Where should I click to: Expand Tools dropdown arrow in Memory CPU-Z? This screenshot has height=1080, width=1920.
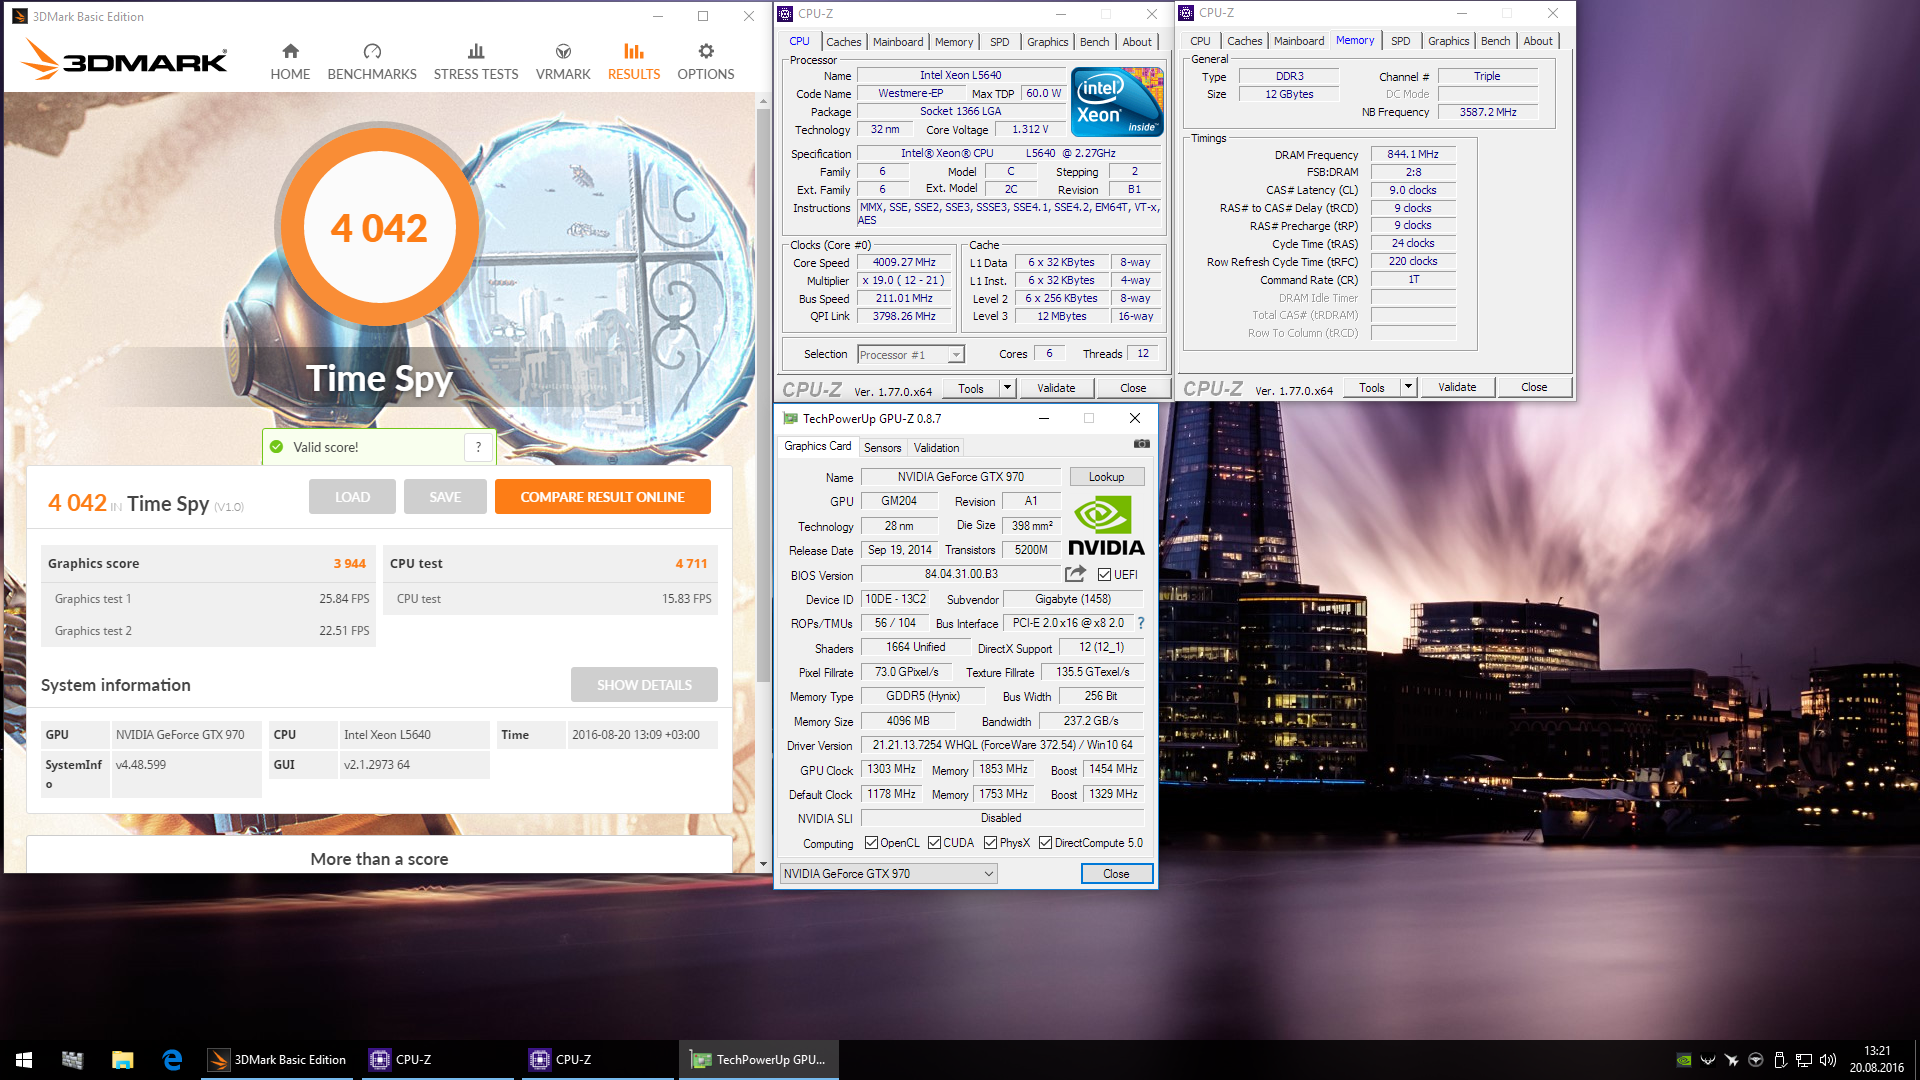click(x=1408, y=387)
